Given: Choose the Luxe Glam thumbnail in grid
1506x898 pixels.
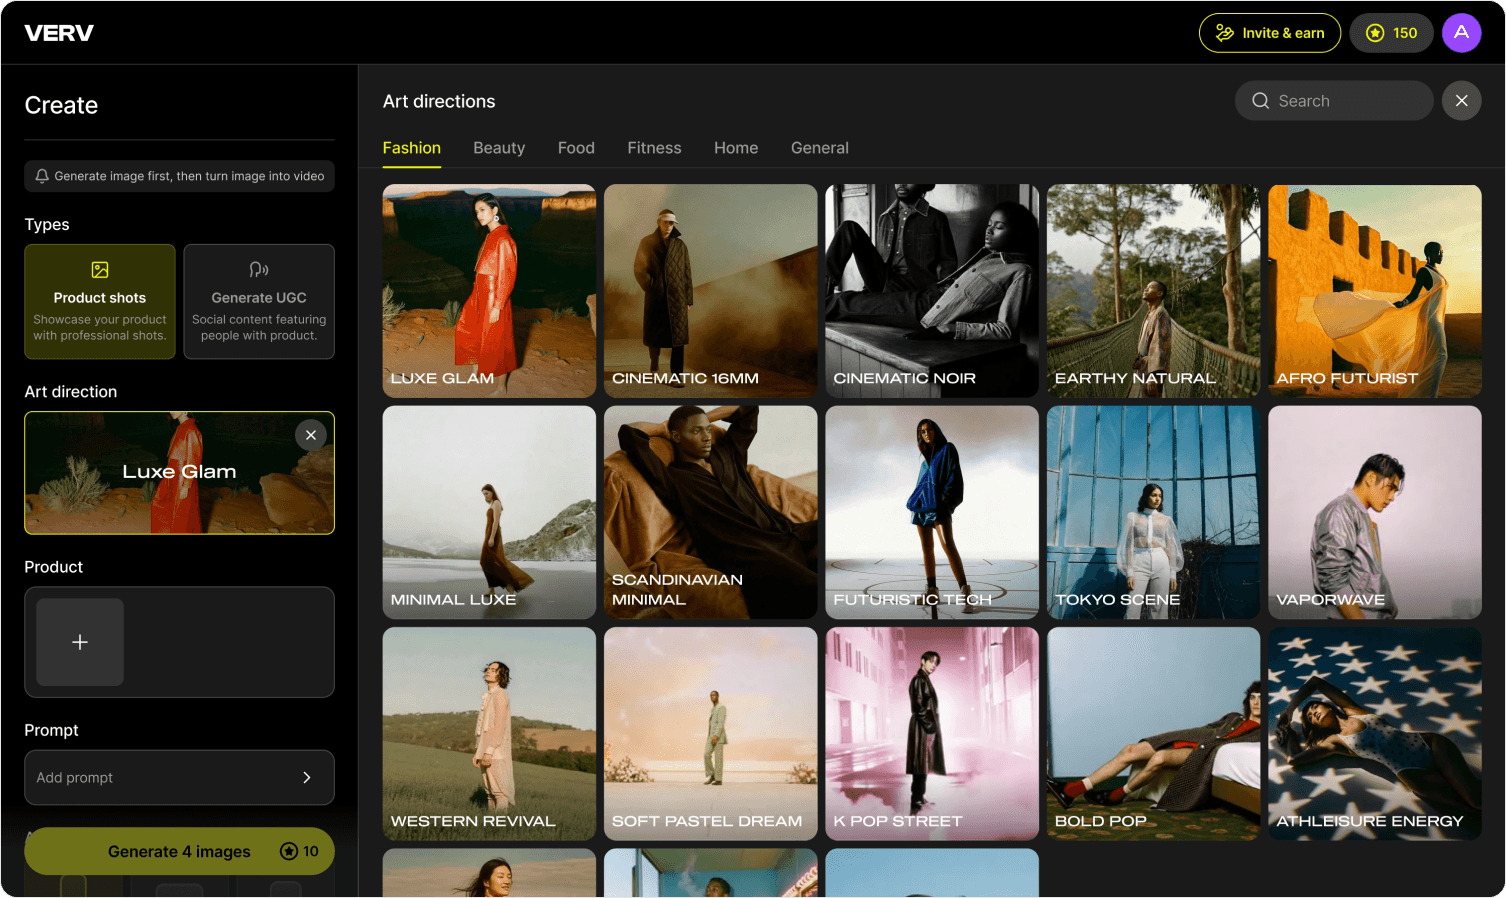Looking at the screenshot, I should click(x=489, y=291).
